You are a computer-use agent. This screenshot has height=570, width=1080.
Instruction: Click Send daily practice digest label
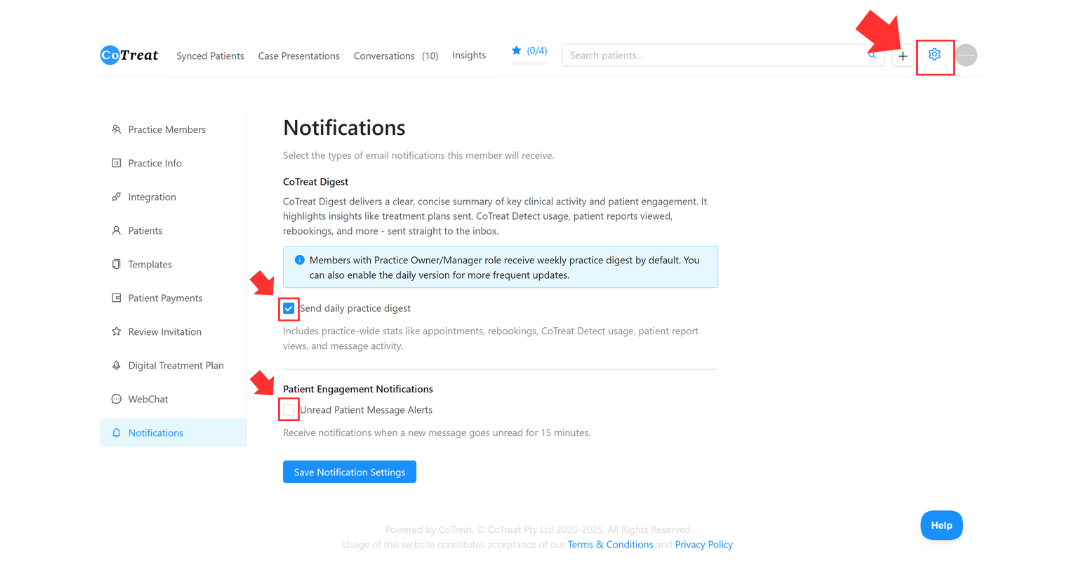click(x=355, y=308)
